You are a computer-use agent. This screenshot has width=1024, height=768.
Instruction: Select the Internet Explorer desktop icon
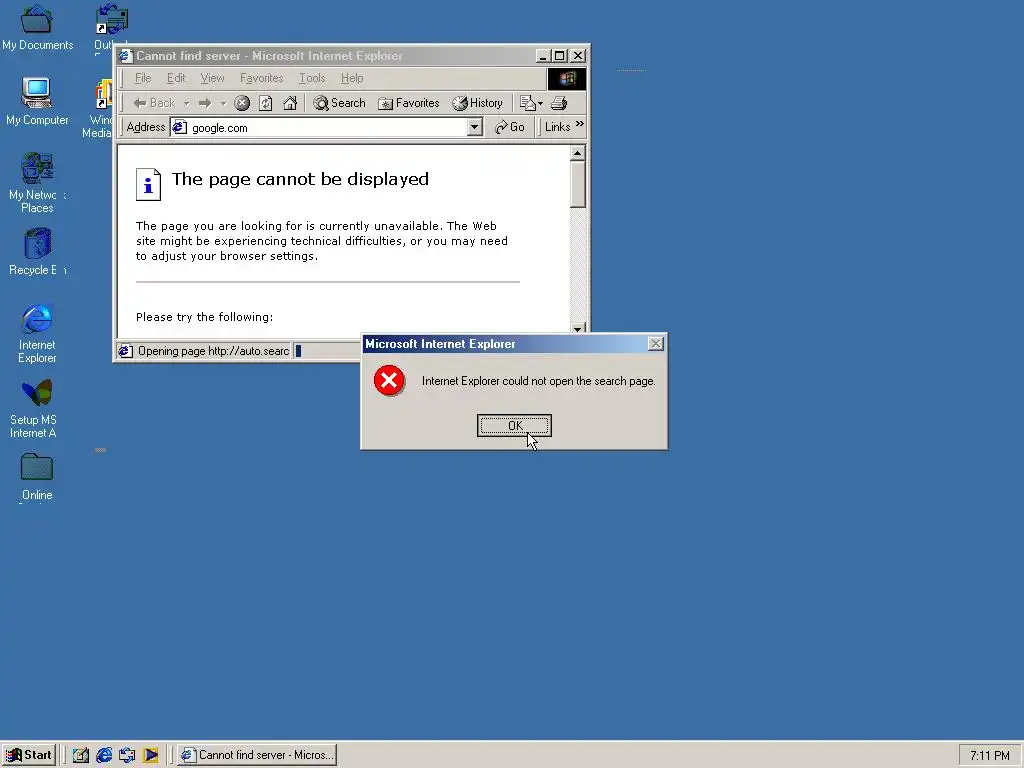click(37, 333)
